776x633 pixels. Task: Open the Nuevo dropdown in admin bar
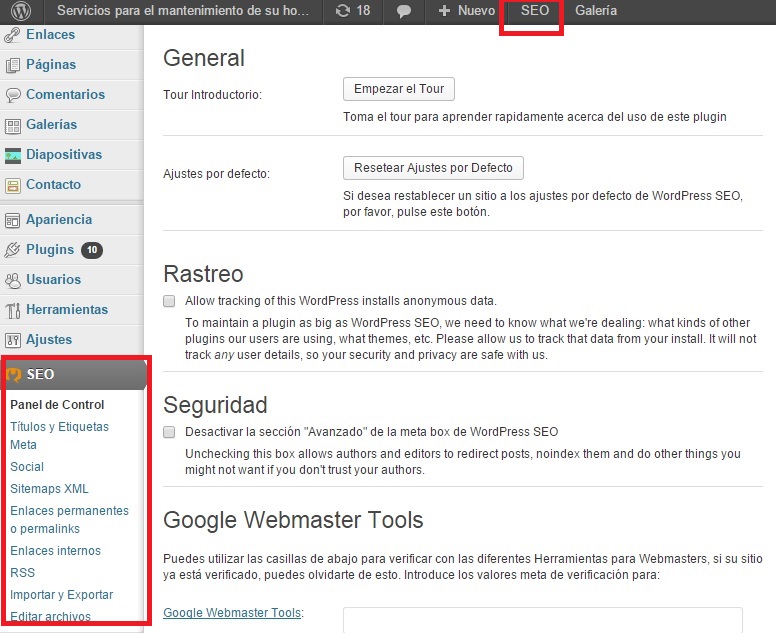466,11
